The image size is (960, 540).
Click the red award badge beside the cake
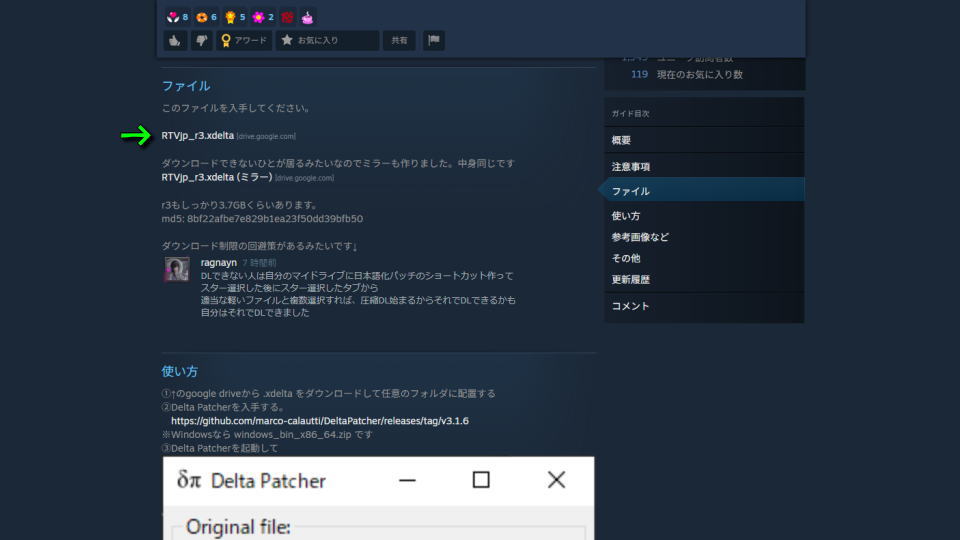[288, 17]
